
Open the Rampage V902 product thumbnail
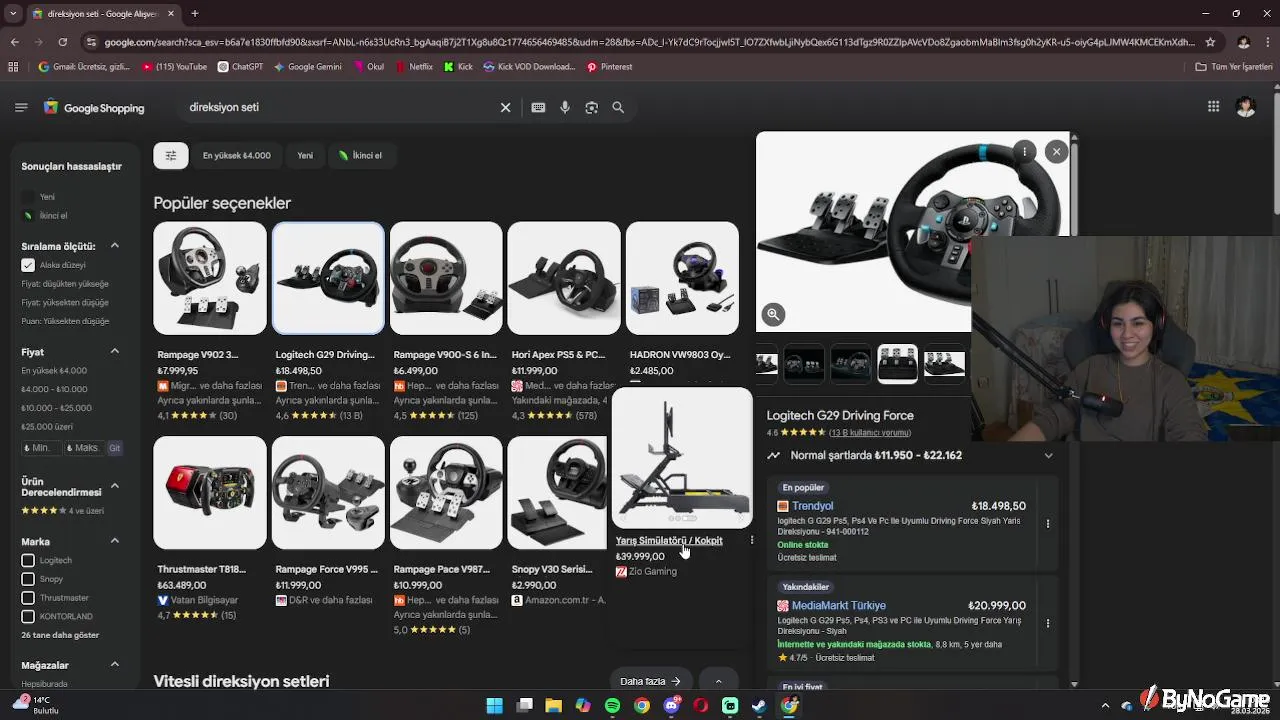(210, 278)
